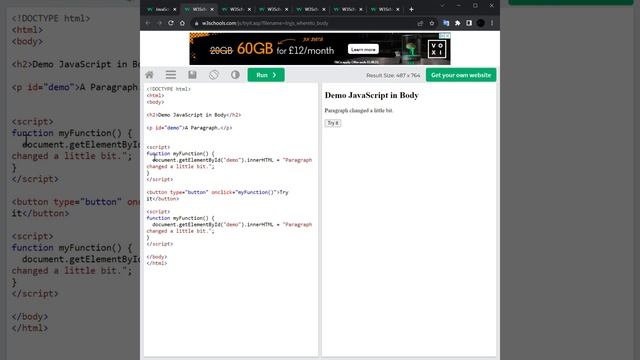The width and height of the screenshot is (640, 360).
Task: Maximize the browser window
Action: (x=475, y=6)
